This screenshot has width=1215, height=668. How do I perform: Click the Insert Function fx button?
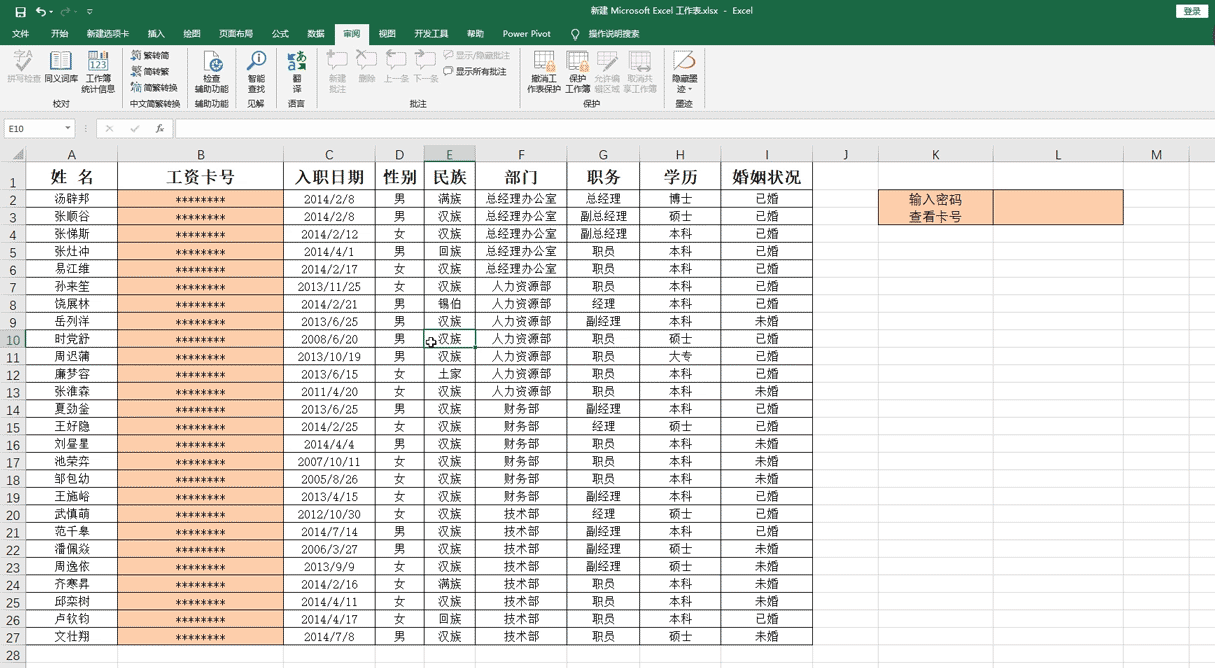click(159, 129)
